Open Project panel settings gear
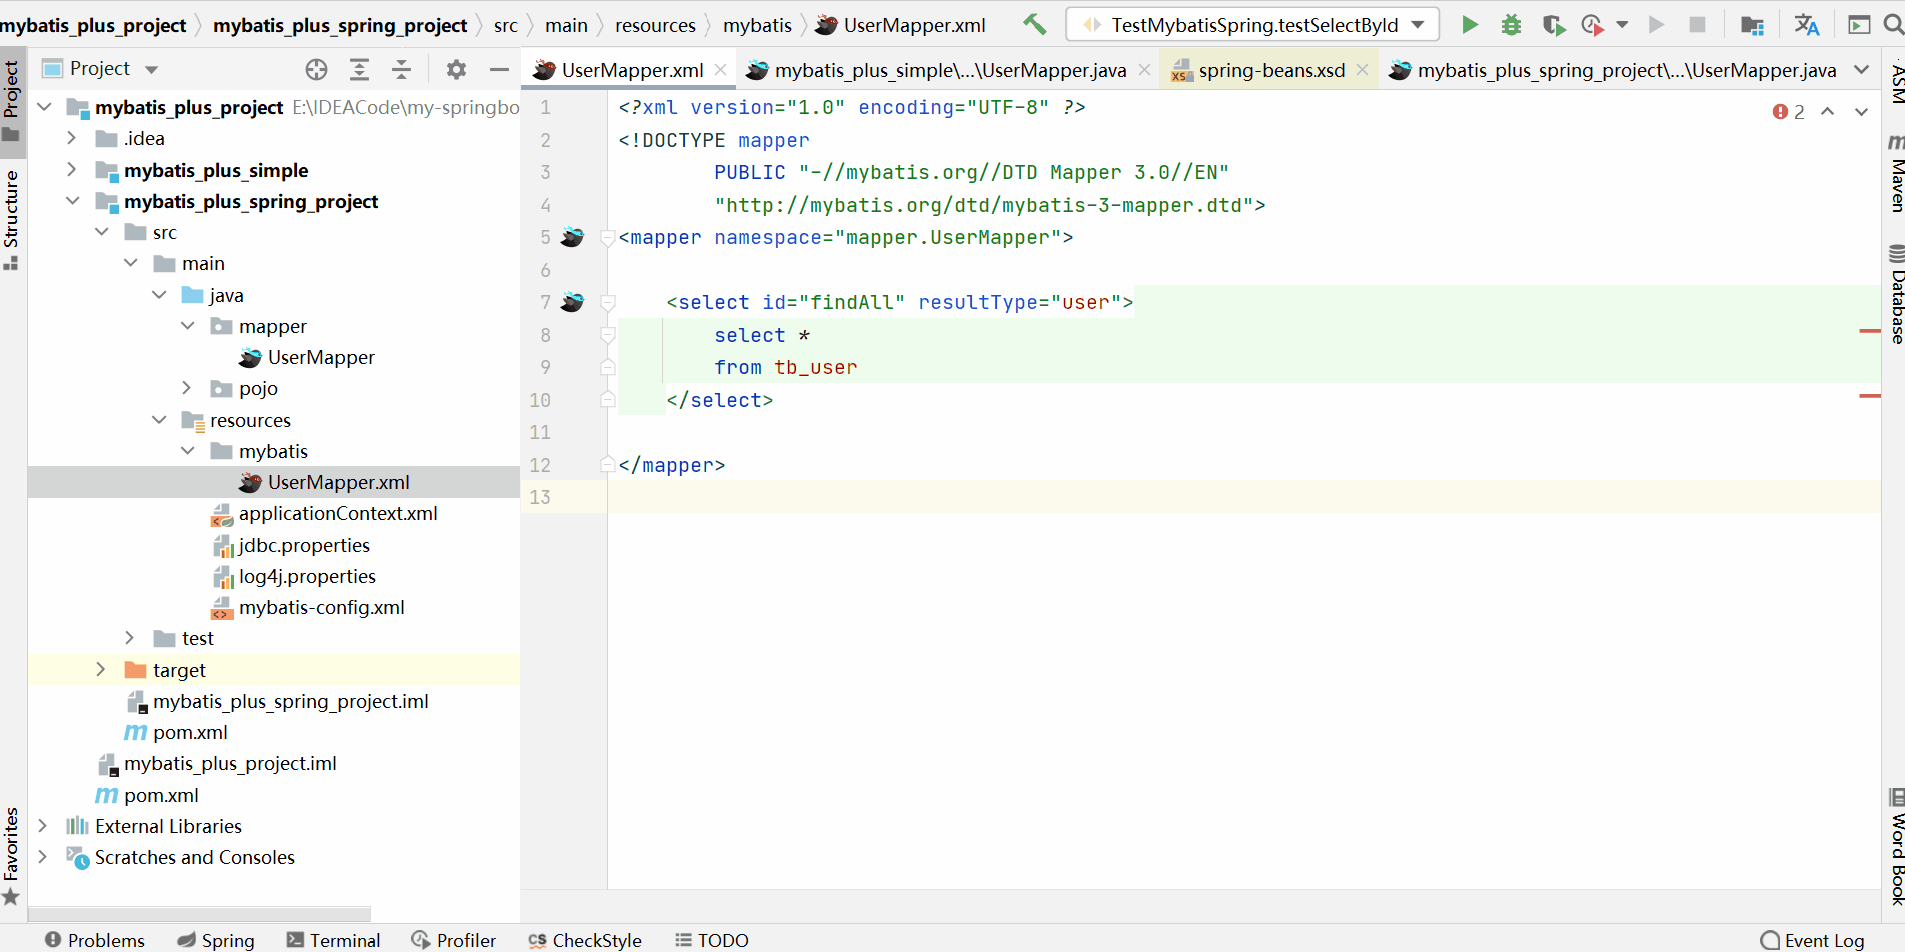The width and height of the screenshot is (1905, 952). 456,69
